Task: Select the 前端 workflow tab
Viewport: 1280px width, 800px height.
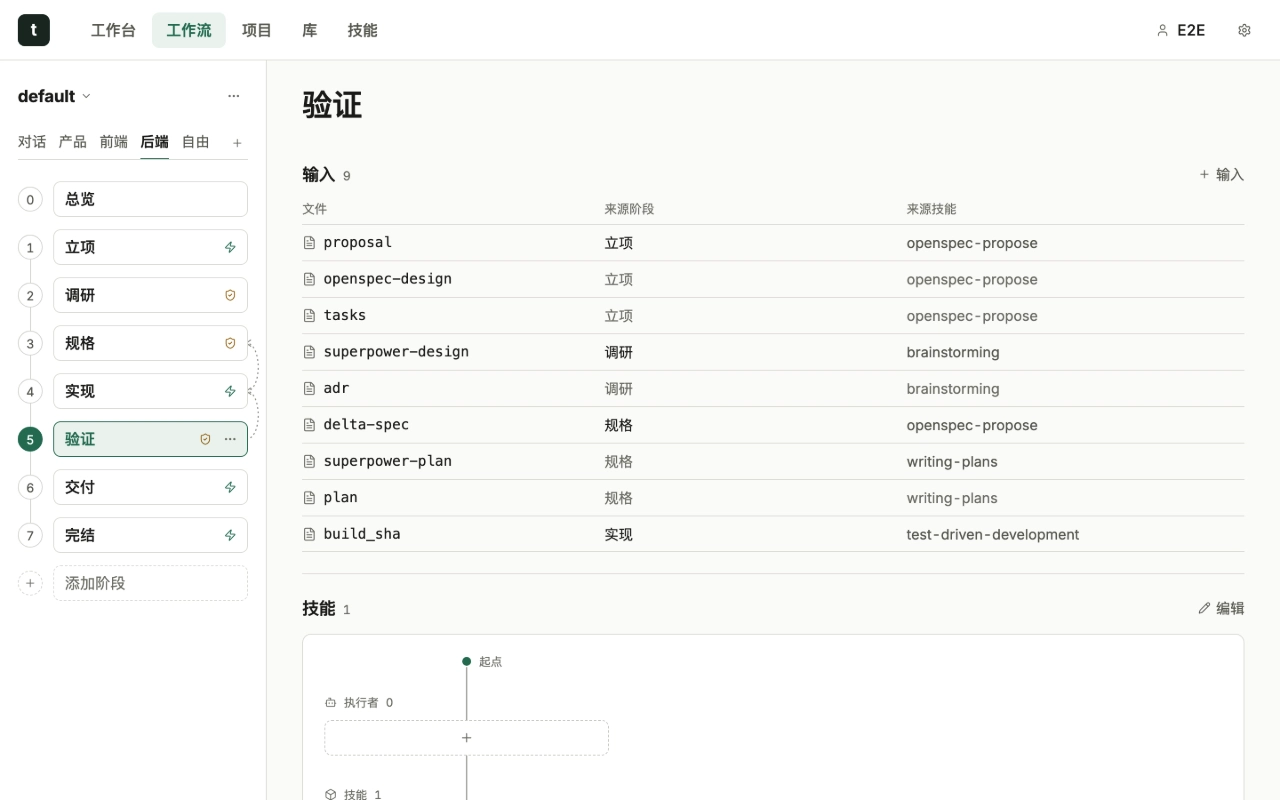Action: pos(114,142)
